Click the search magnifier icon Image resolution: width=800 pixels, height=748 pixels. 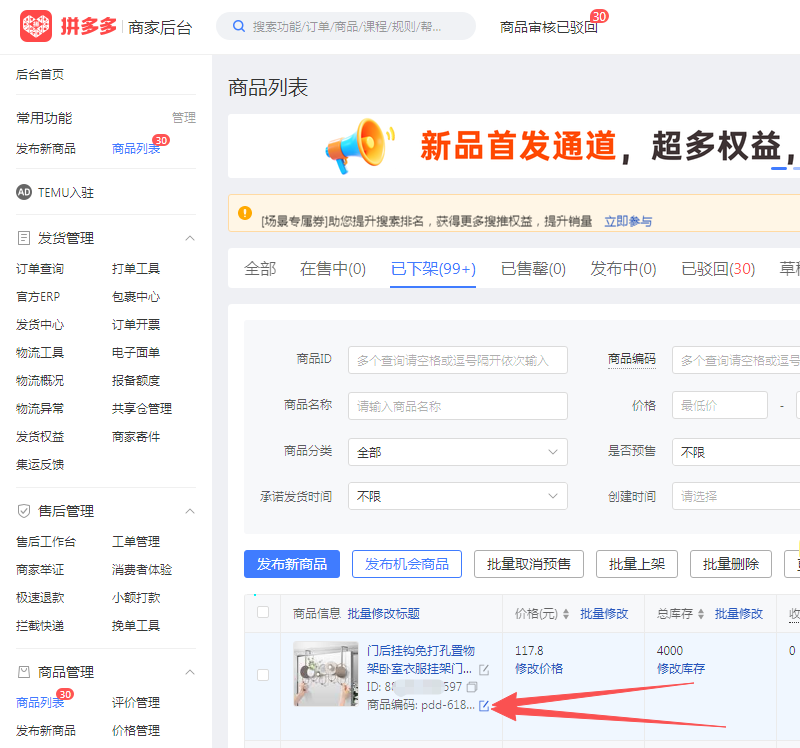[238, 26]
